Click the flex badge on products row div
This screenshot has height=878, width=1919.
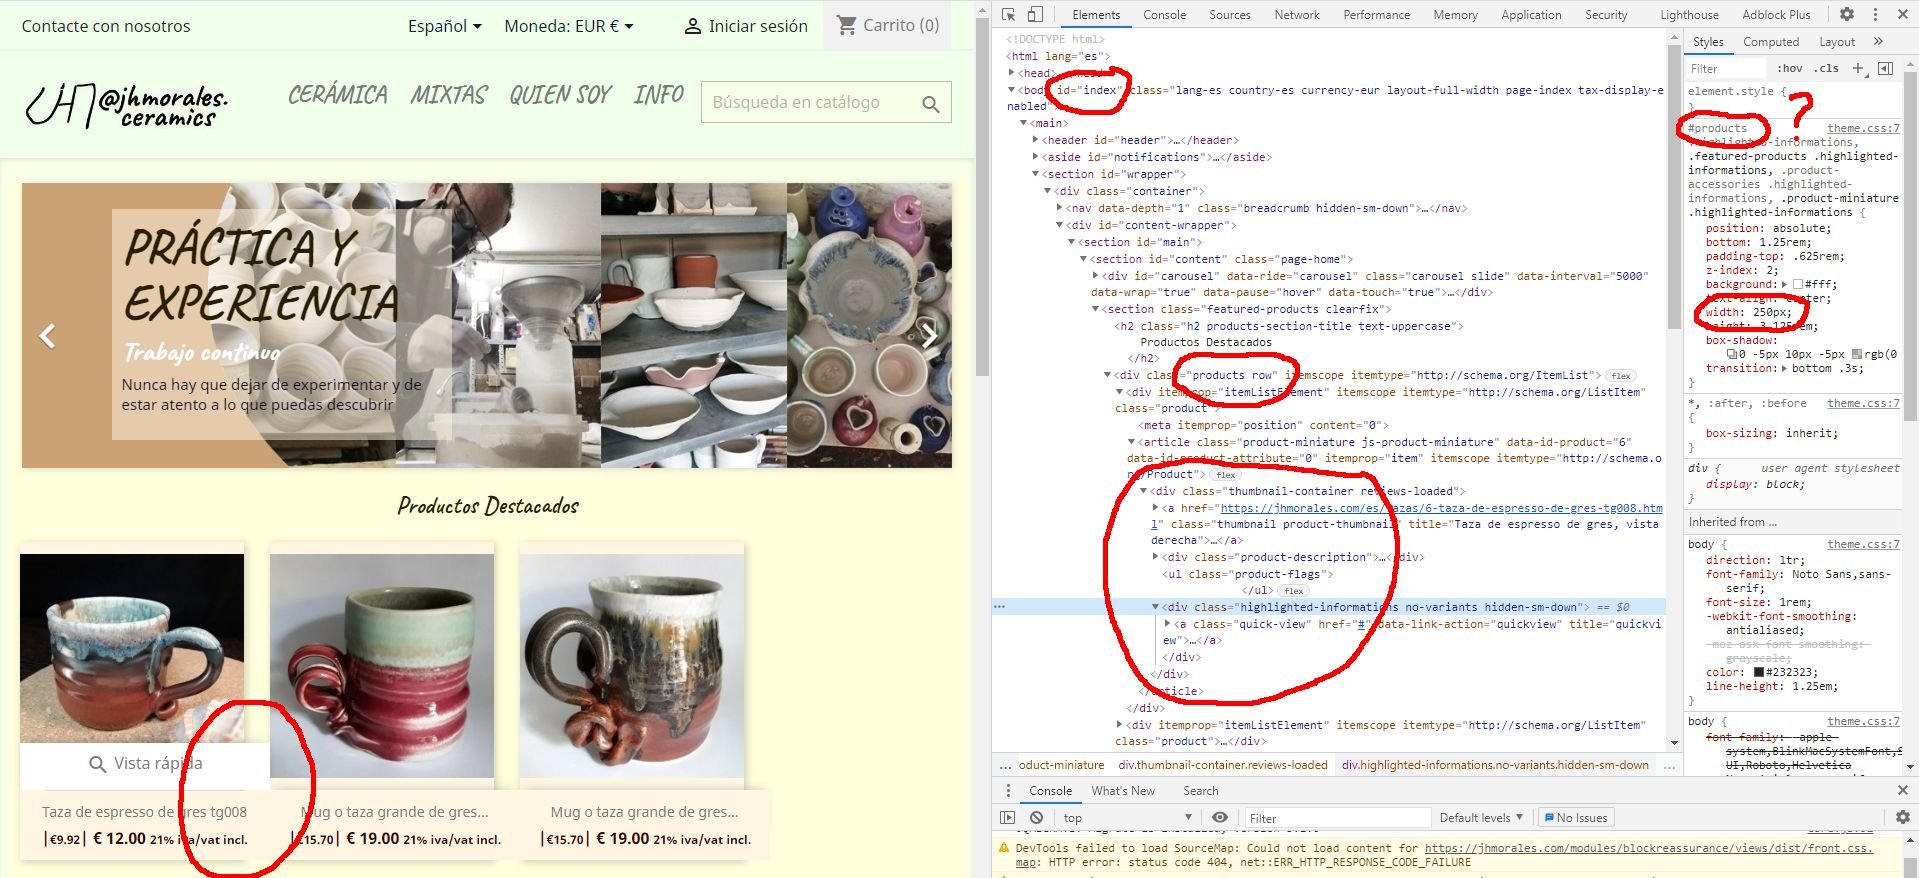pyautogui.click(x=1621, y=376)
